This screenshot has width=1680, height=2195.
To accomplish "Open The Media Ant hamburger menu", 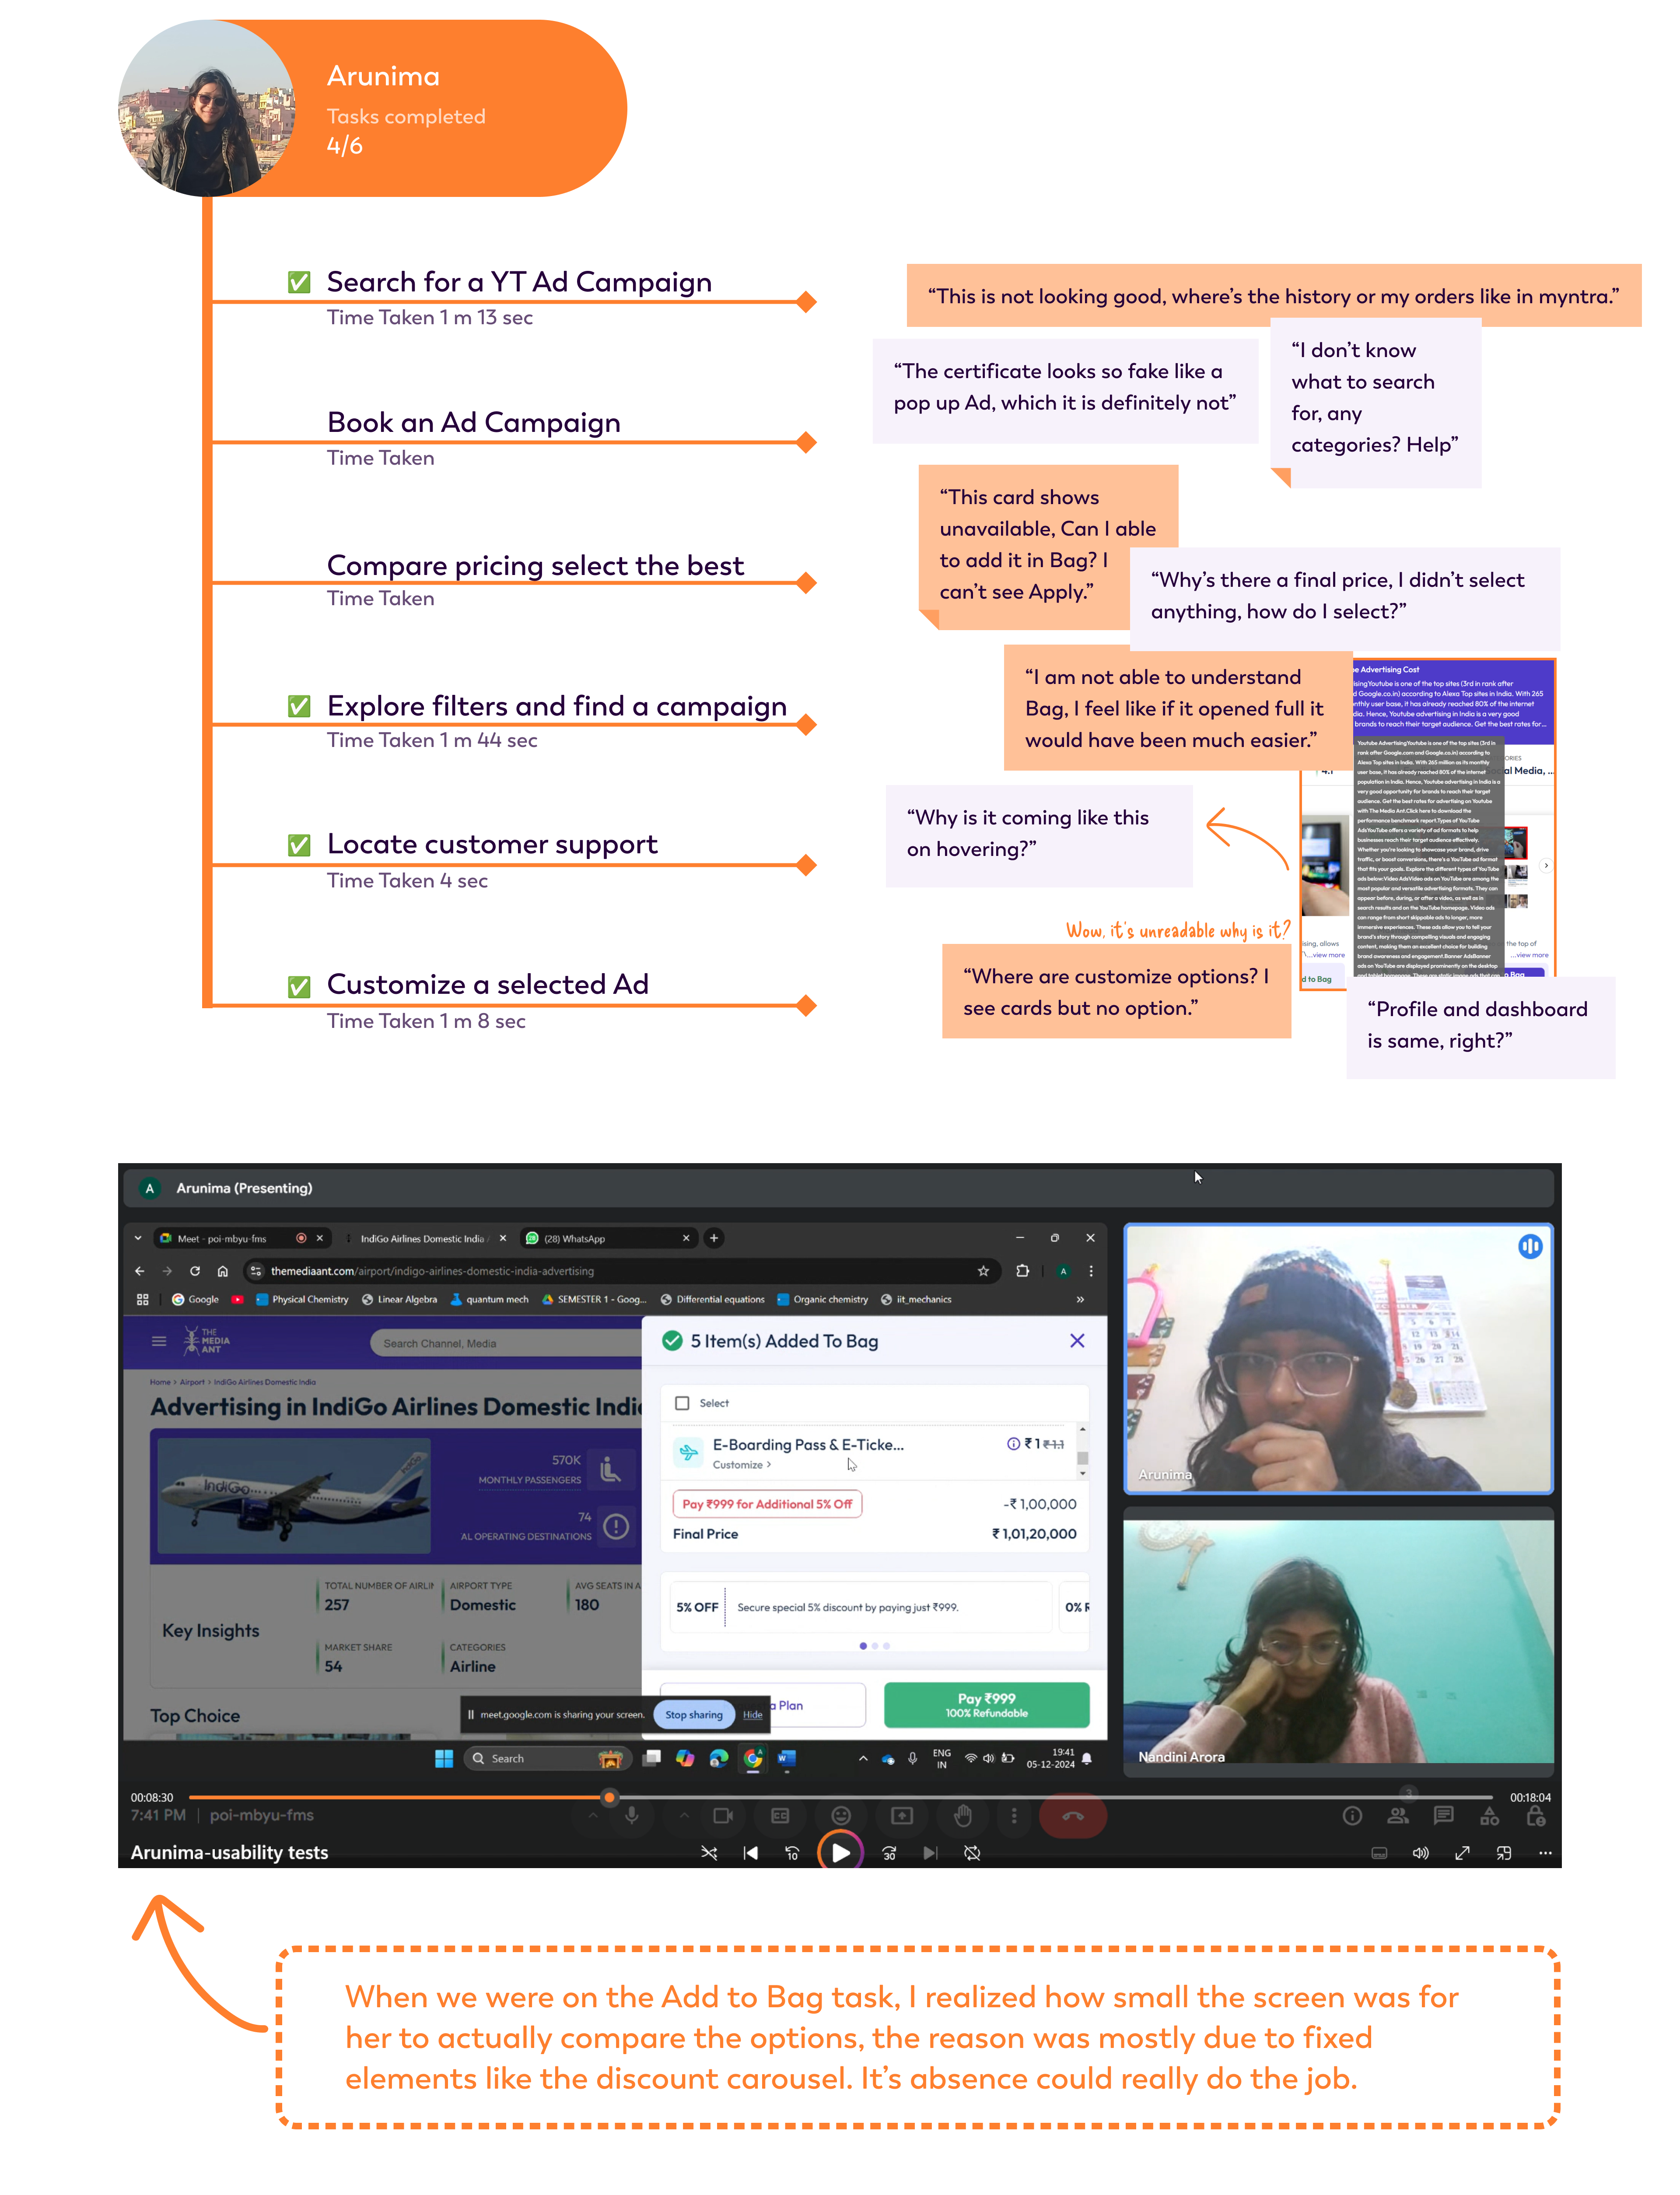I will tap(158, 1342).
